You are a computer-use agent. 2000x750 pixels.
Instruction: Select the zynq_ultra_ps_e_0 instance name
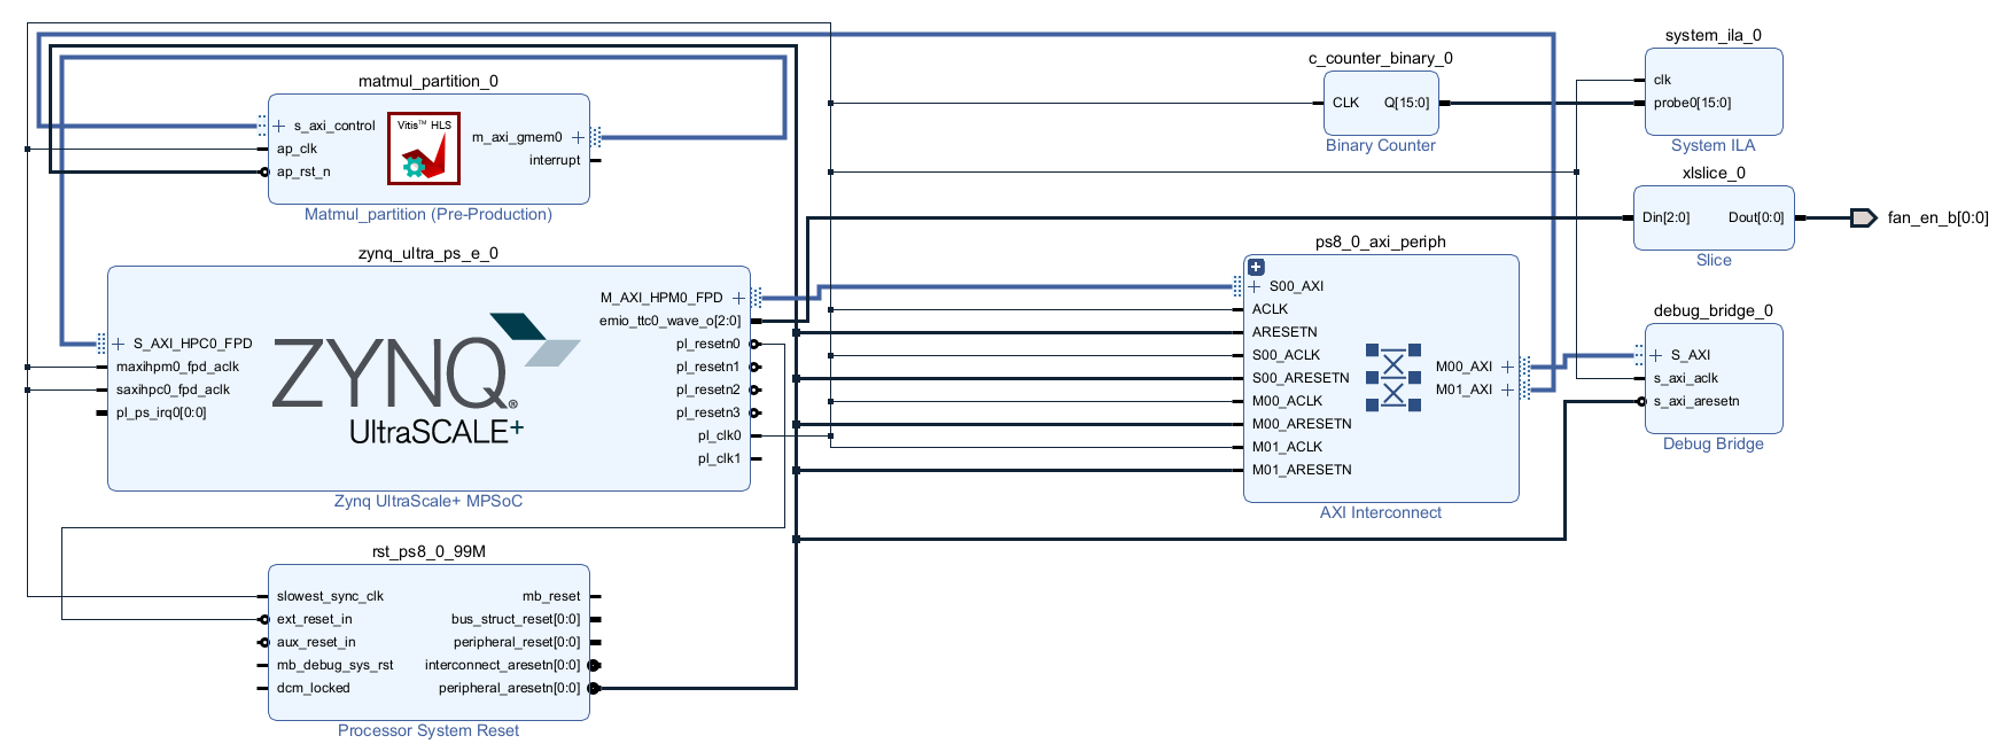428,253
